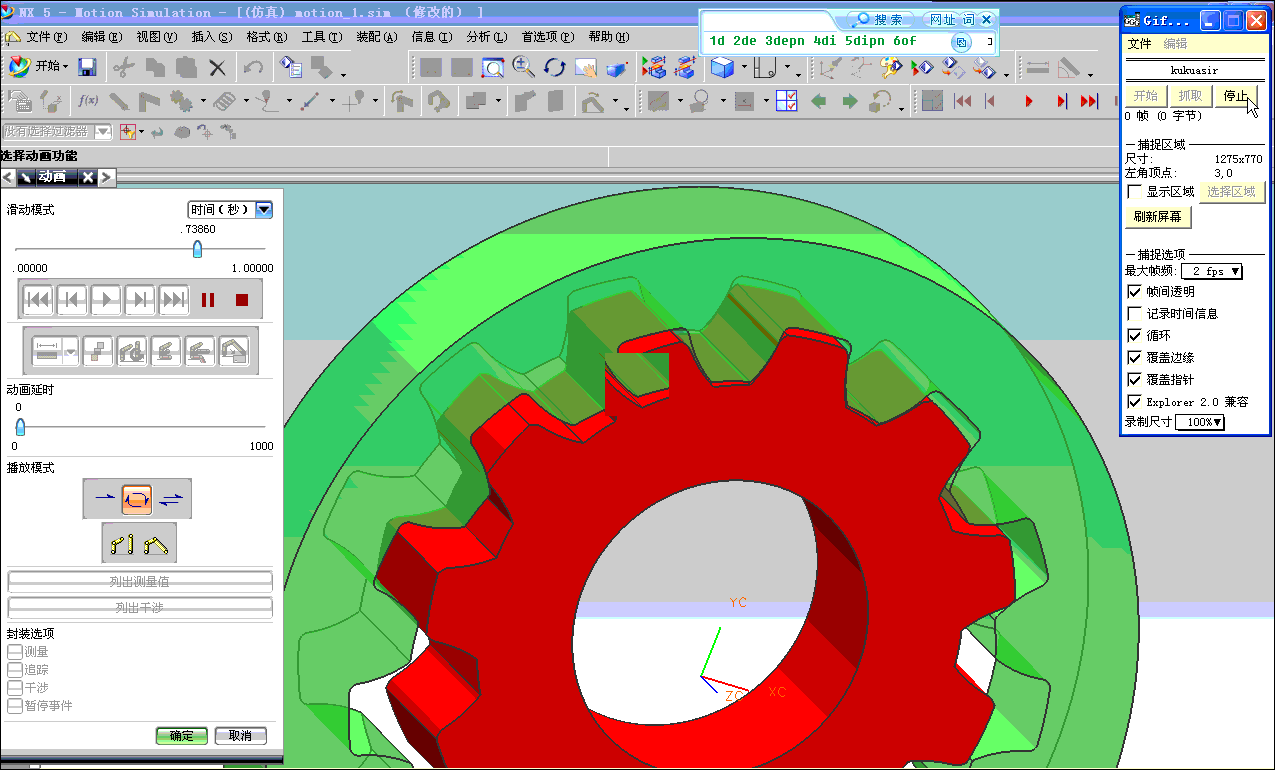
Task: Step one frame forward in animation panel
Action: (140, 299)
